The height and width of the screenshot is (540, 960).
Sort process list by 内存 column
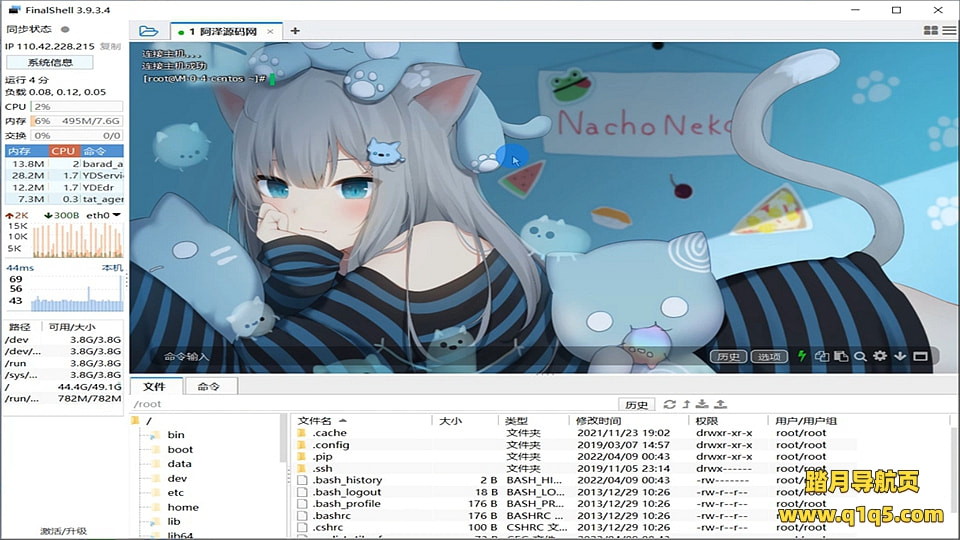(x=20, y=151)
